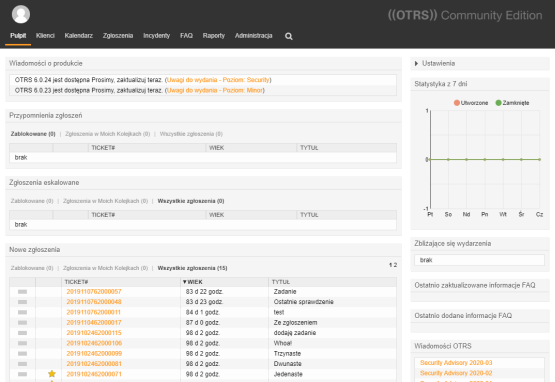
Task: Open the FAQ menu
Action: [x=186, y=35]
